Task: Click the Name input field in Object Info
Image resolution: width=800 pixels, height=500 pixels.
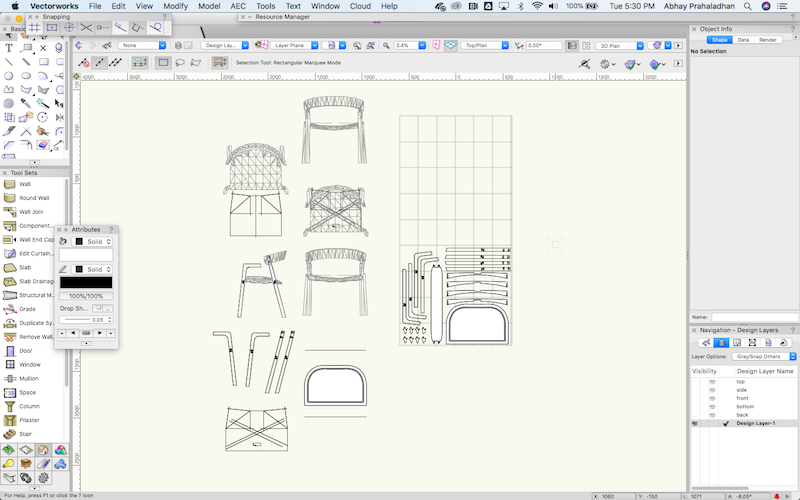Action: (x=753, y=317)
